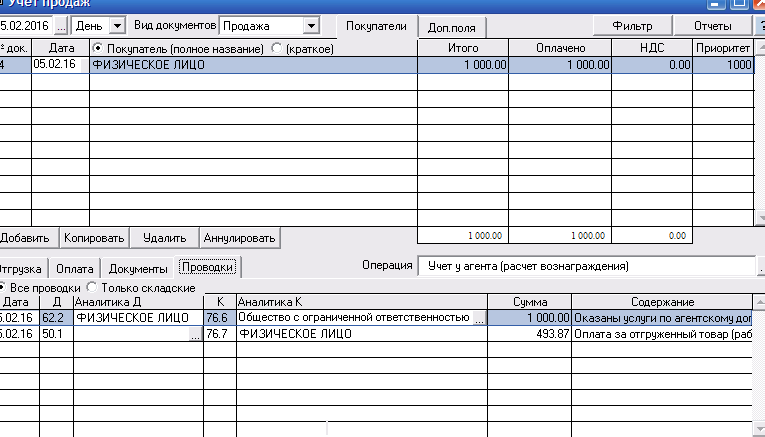This screenshot has height=437, width=765.
Task: Open the Оплата tab
Action: (75, 268)
